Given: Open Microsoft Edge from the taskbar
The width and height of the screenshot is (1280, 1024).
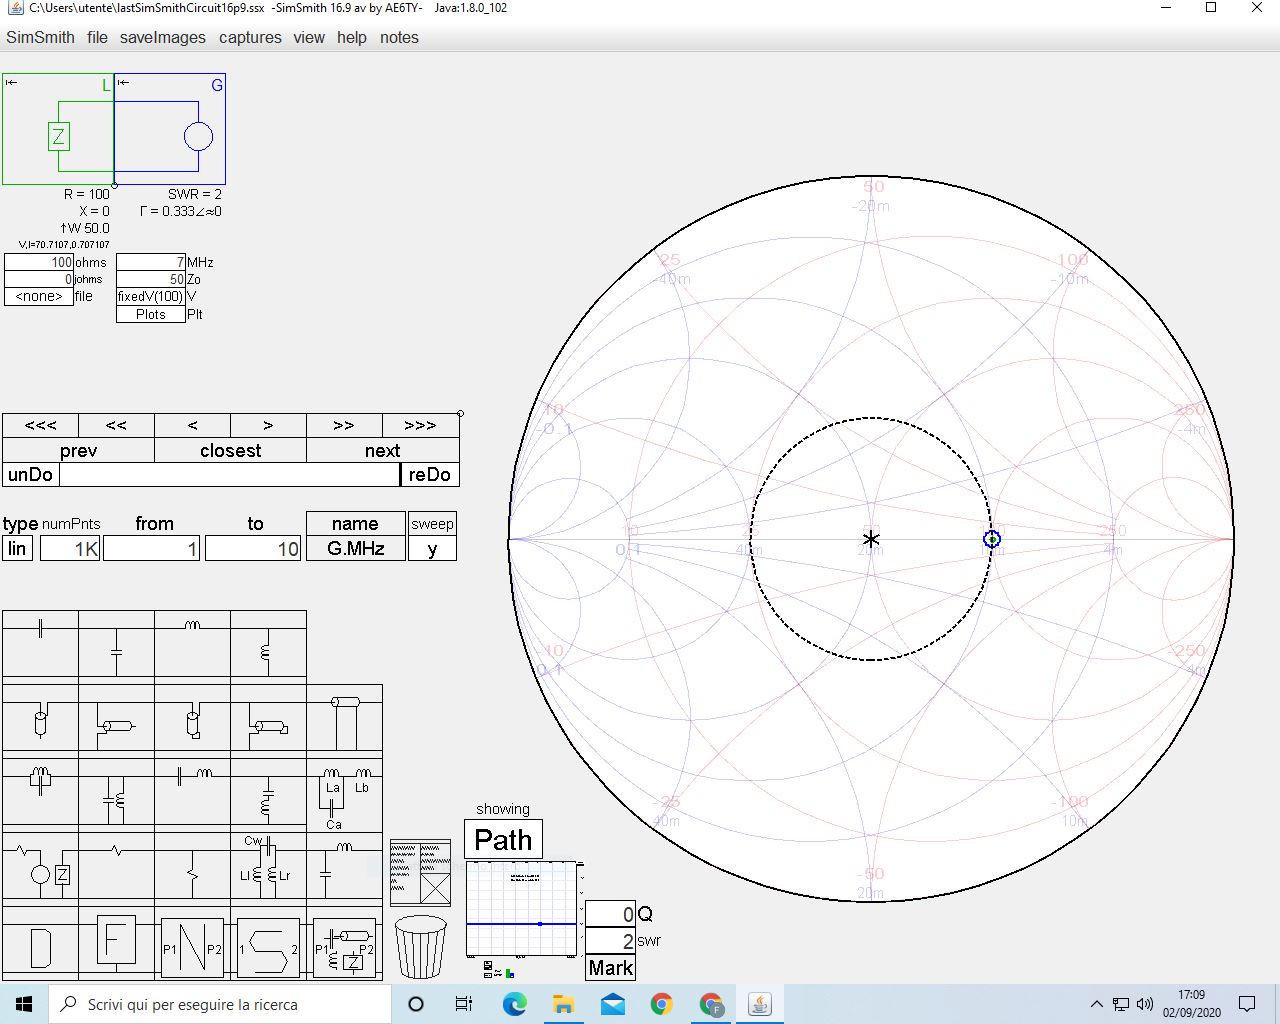Looking at the screenshot, I should 514,1004.
